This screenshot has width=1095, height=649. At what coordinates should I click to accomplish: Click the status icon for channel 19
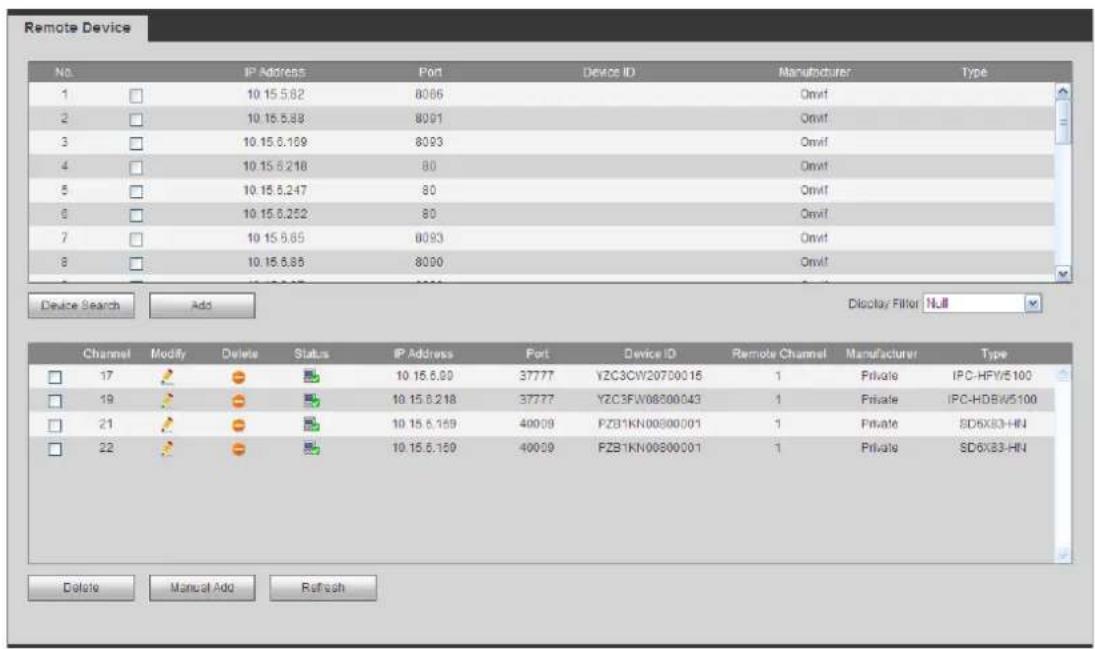311,400
